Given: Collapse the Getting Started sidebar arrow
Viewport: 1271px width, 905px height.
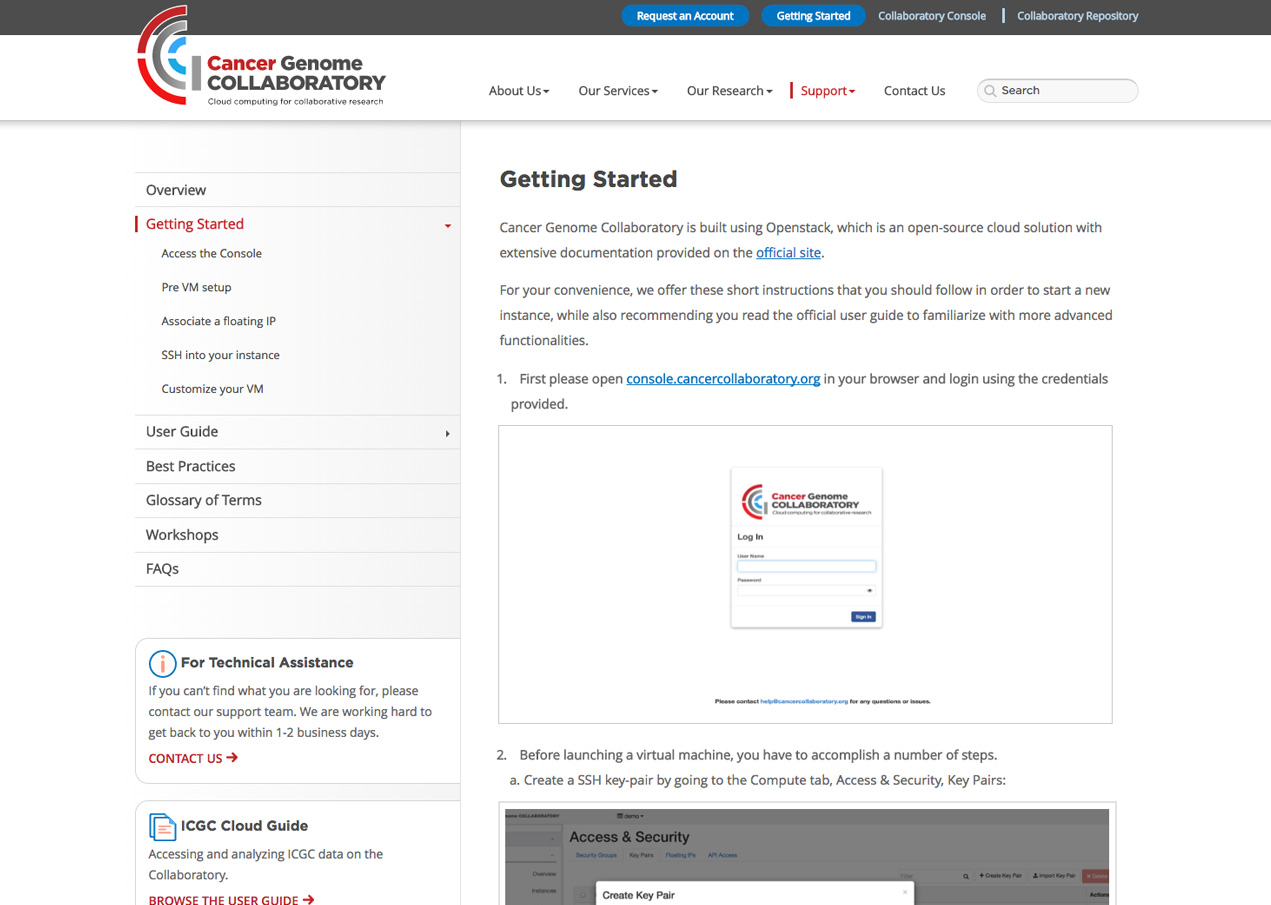Looking at the screenshot, I should tap(447, 226).
